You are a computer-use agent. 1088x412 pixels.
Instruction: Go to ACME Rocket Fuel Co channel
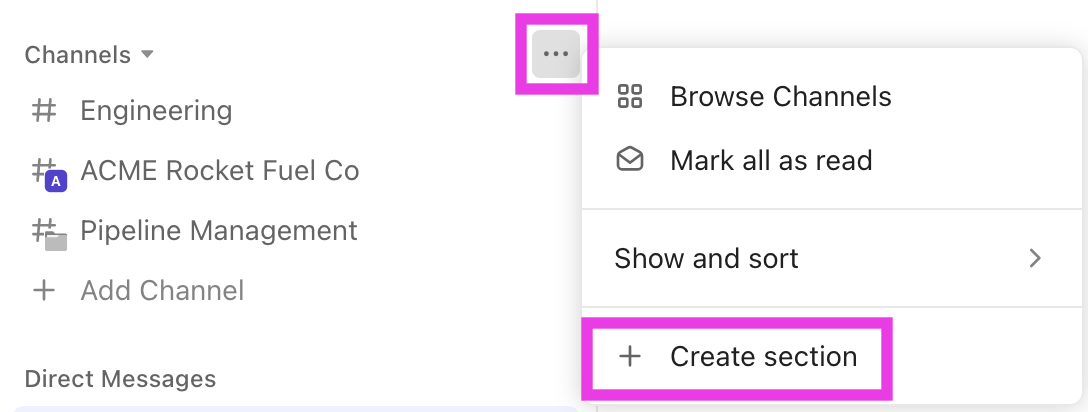(x=219, y=171)
